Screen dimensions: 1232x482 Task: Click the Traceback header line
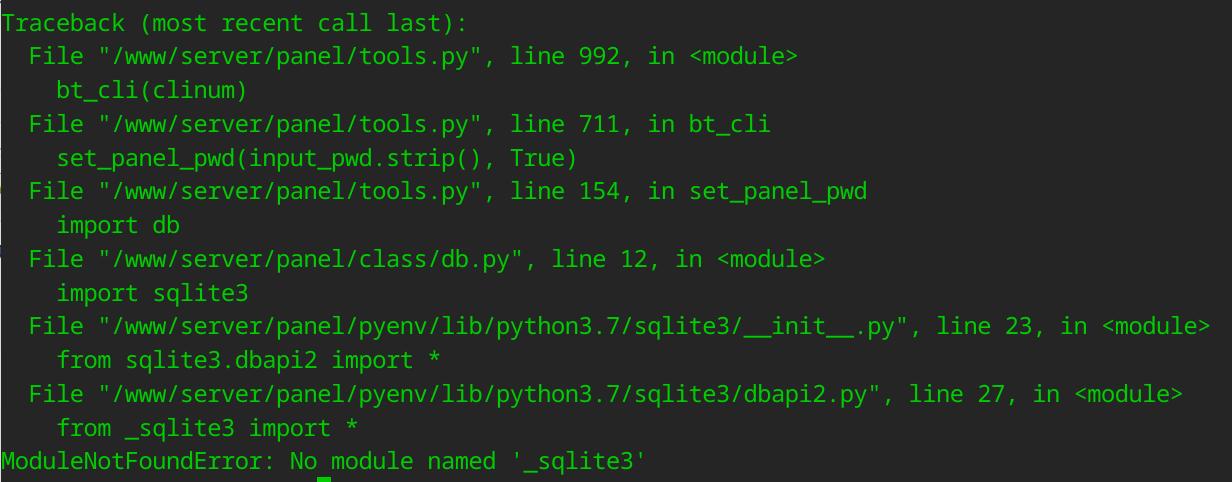pos(234,23)
